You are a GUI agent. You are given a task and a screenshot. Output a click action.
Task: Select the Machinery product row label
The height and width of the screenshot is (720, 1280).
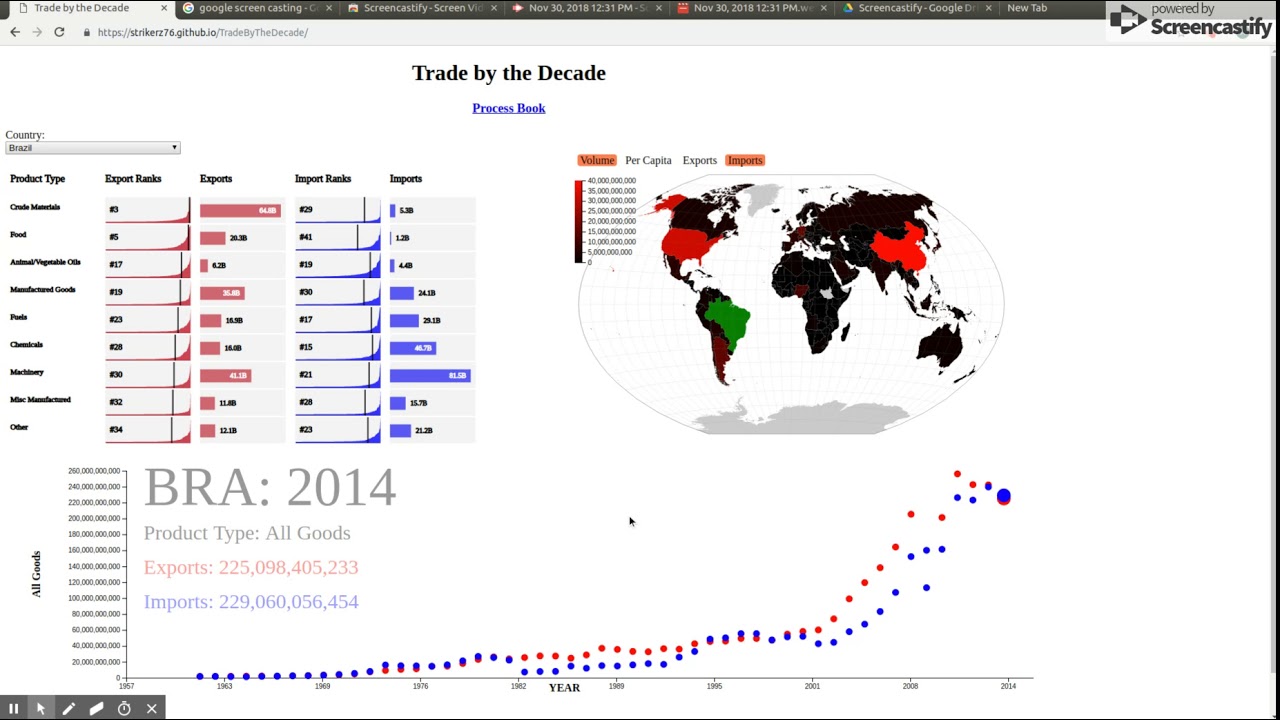(27, 372)
